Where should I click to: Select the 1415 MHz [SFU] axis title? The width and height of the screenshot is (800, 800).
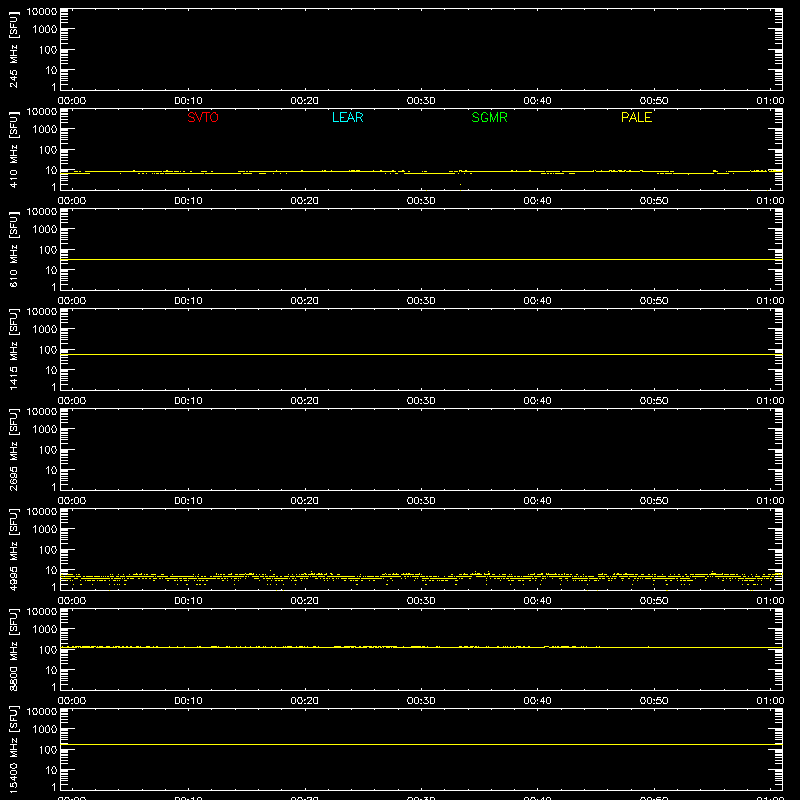pos(13,349)
